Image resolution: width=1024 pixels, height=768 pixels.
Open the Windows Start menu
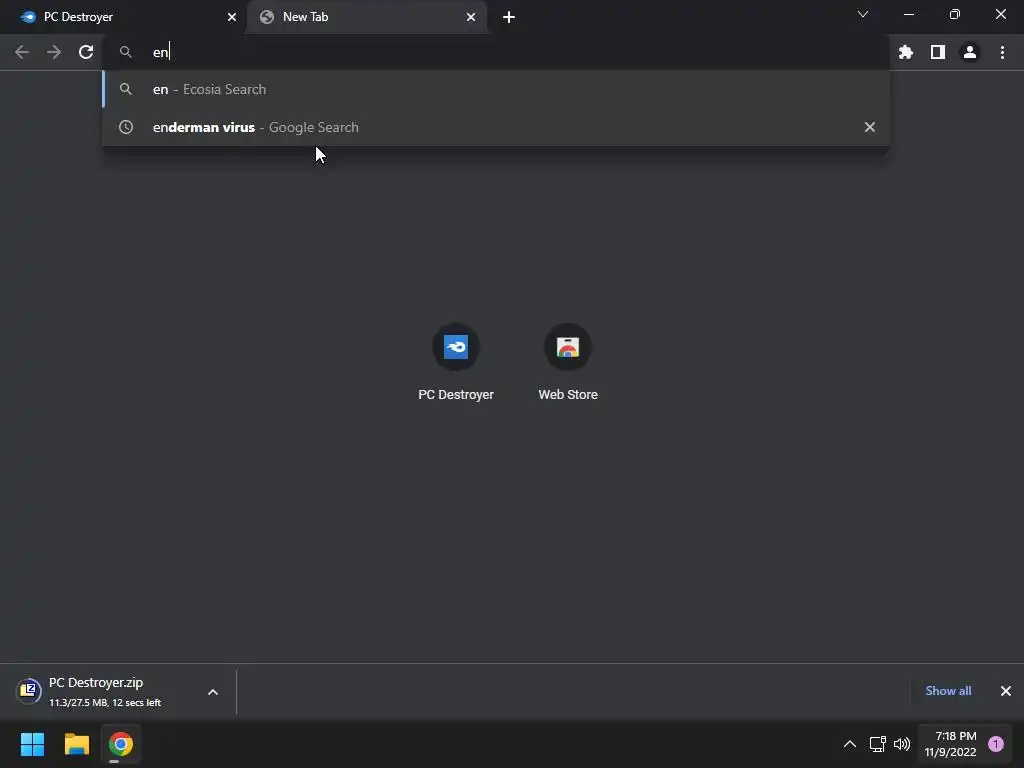coord(32,744)
